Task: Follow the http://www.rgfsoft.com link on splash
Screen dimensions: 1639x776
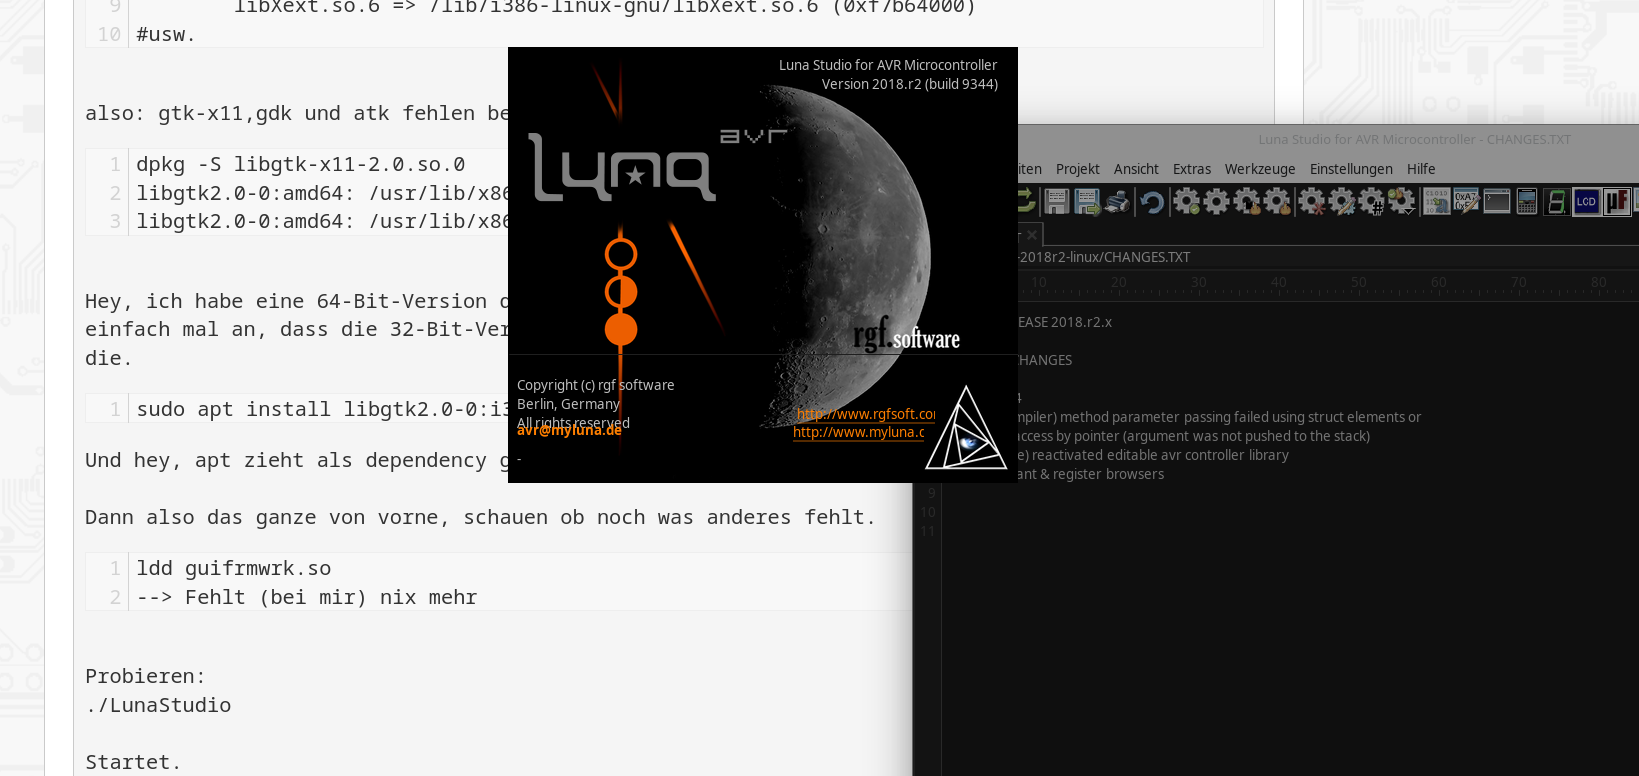Action: 866,414
